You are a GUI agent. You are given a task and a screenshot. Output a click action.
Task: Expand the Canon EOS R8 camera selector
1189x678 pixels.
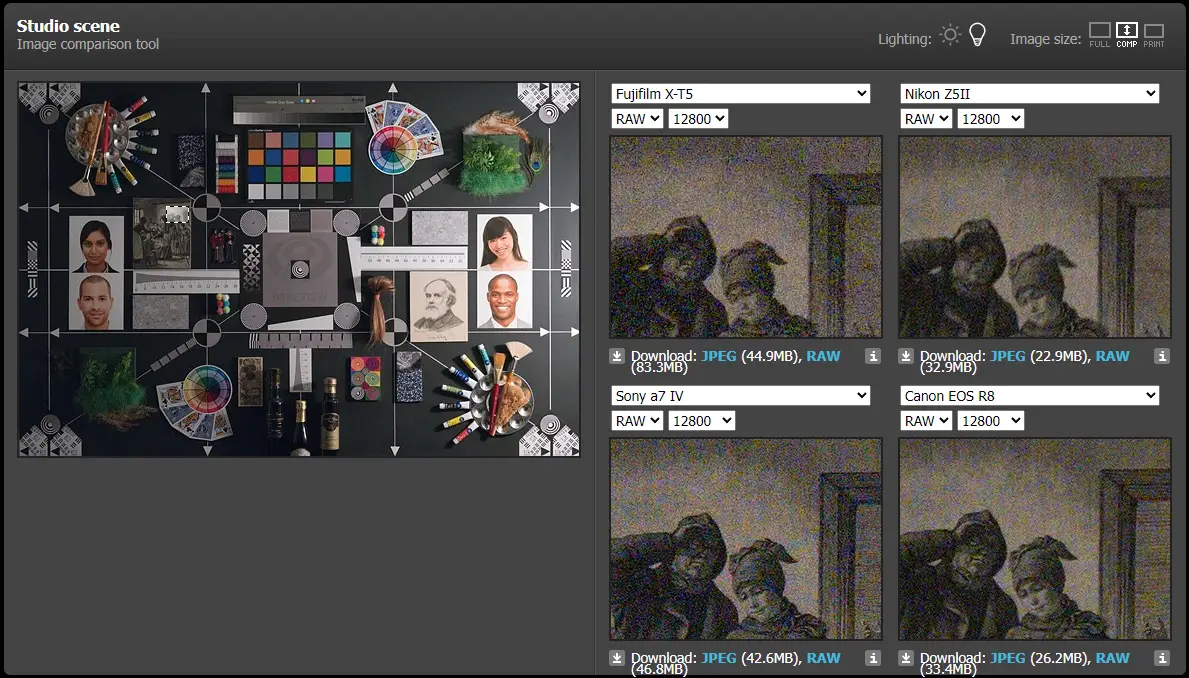(x=1029, y=396)
